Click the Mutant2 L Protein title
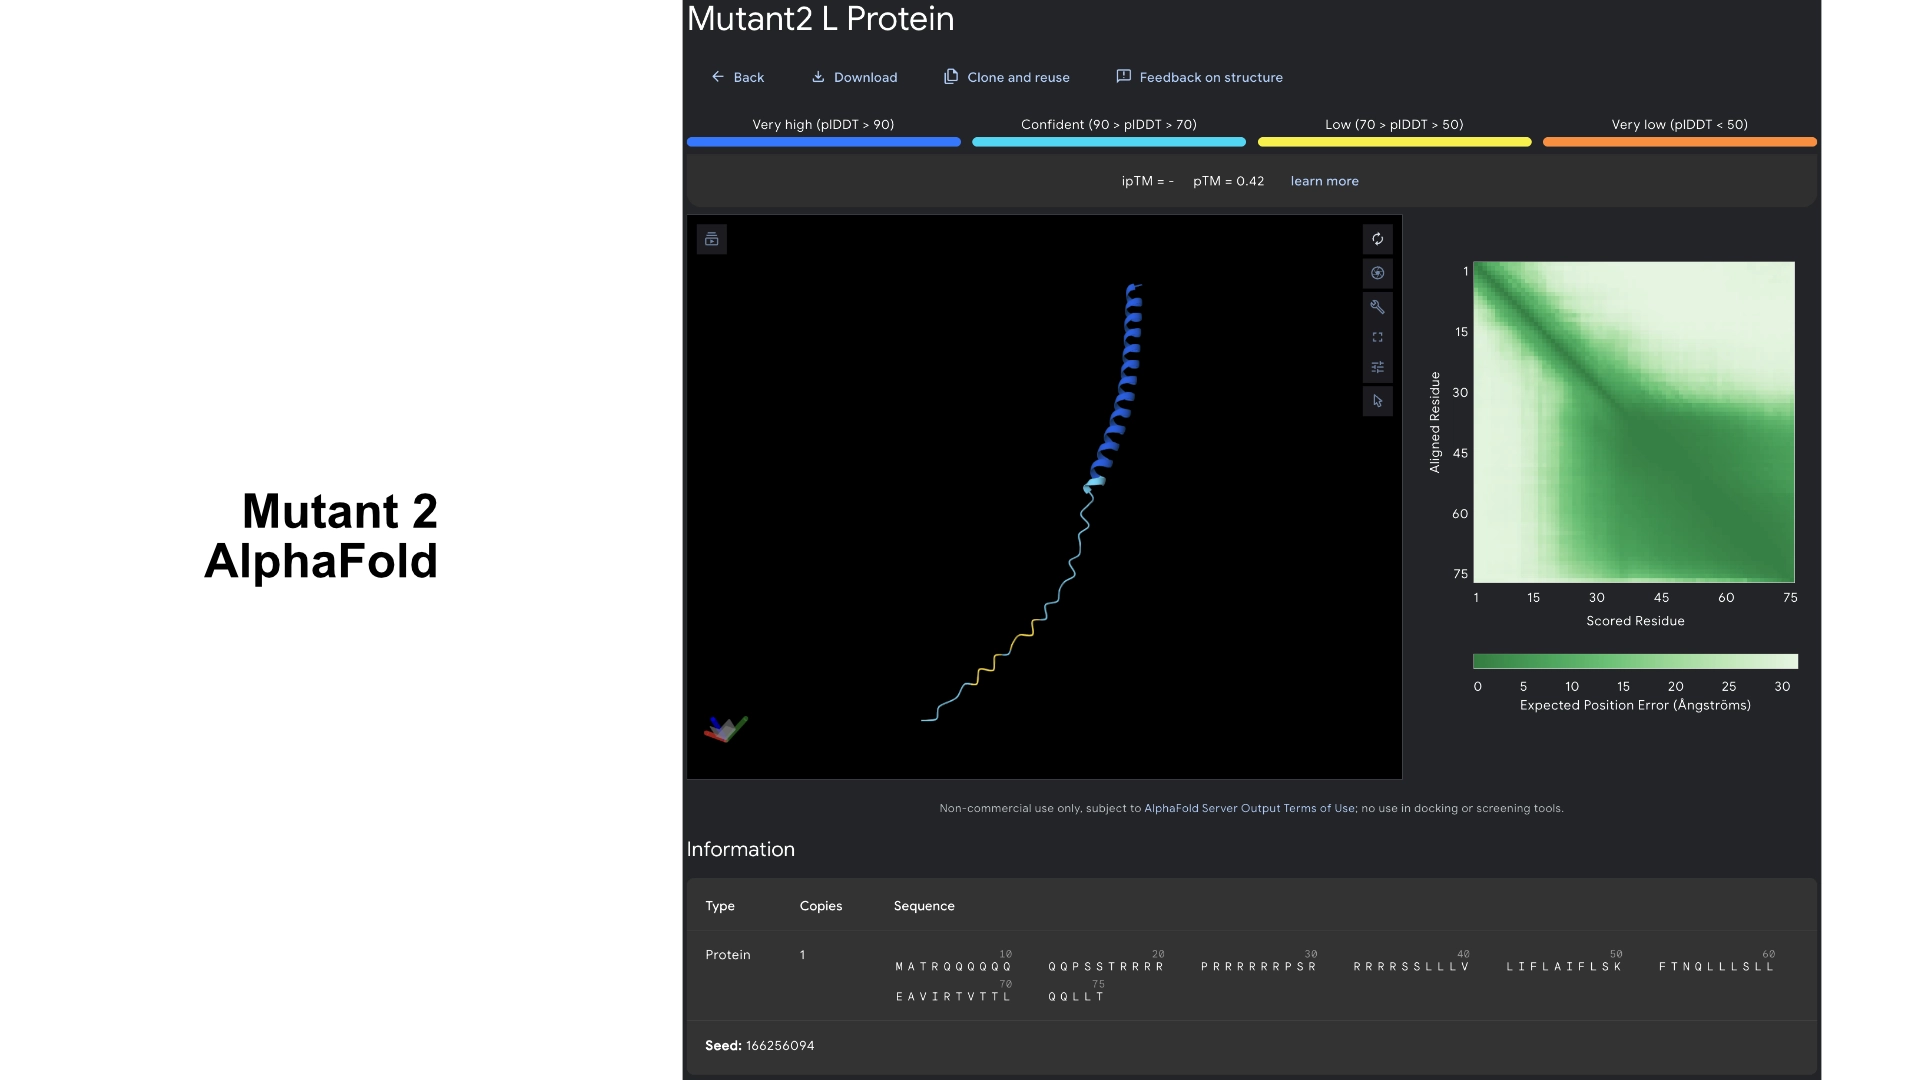Viewport: 1920px width, 1080px height. [821, 19]
